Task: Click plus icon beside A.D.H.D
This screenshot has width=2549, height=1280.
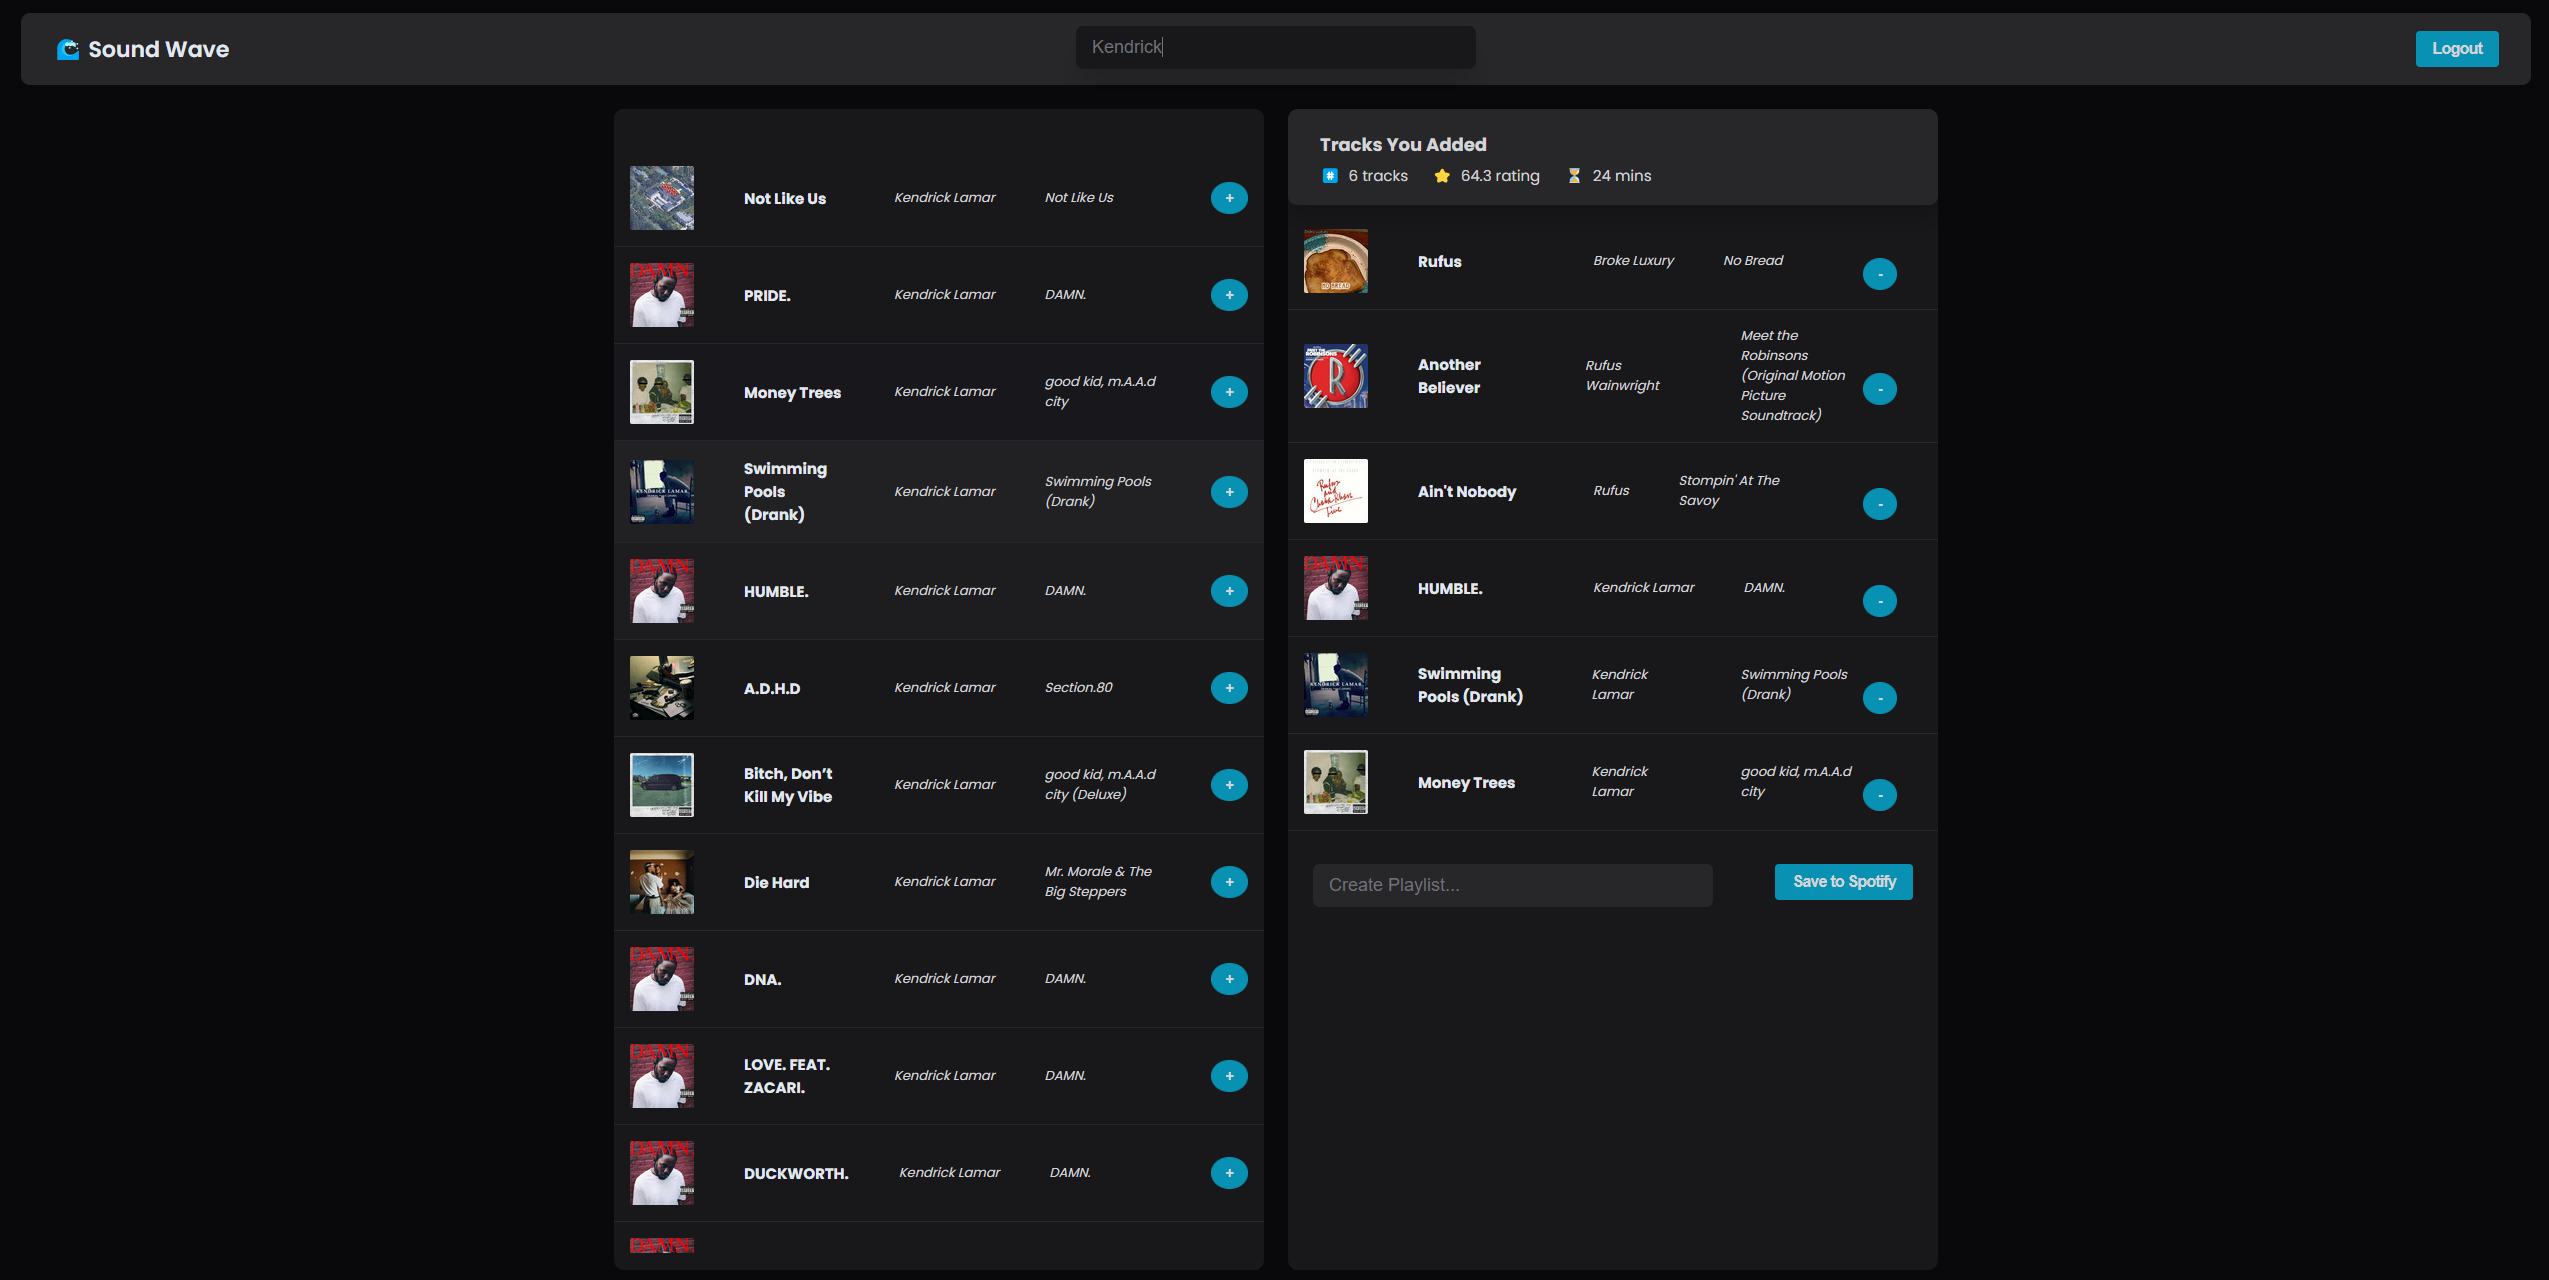Action: 1228,688
